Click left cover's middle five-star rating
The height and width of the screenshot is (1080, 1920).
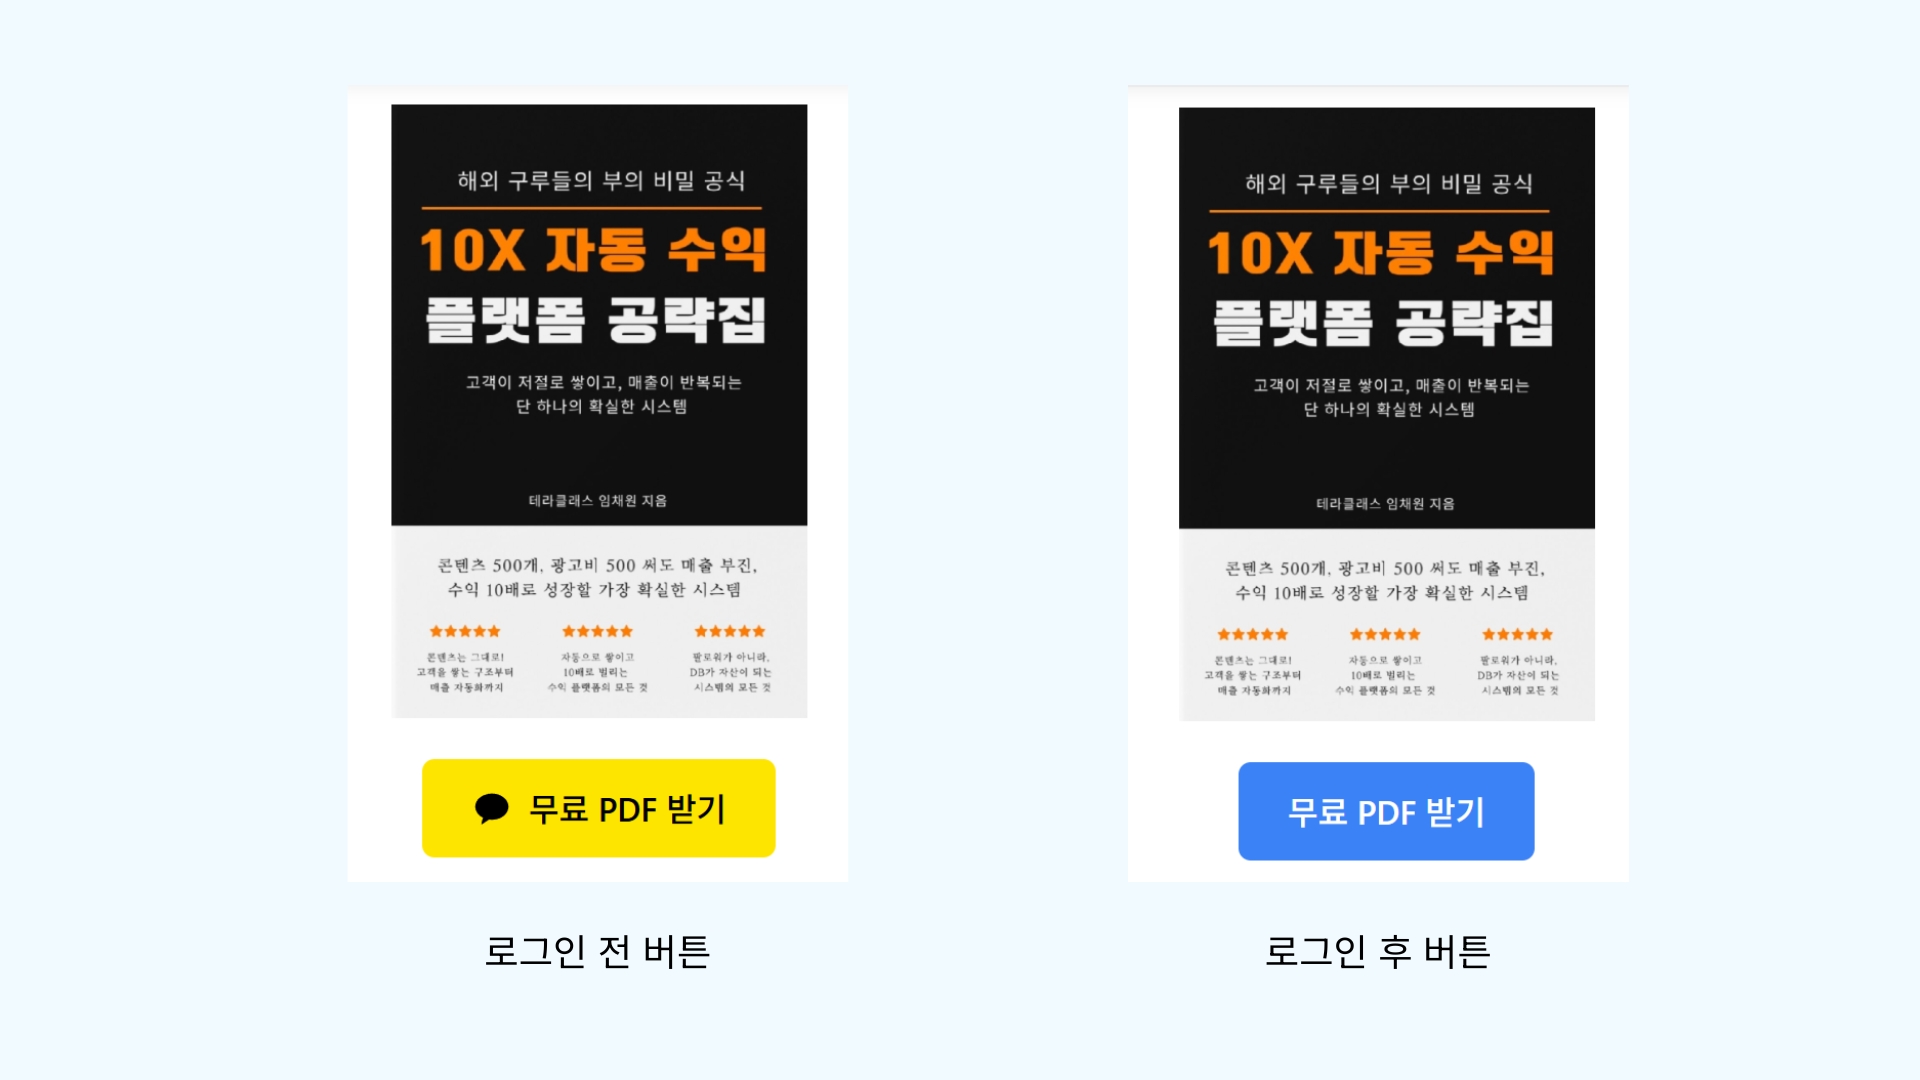[597, 631]
